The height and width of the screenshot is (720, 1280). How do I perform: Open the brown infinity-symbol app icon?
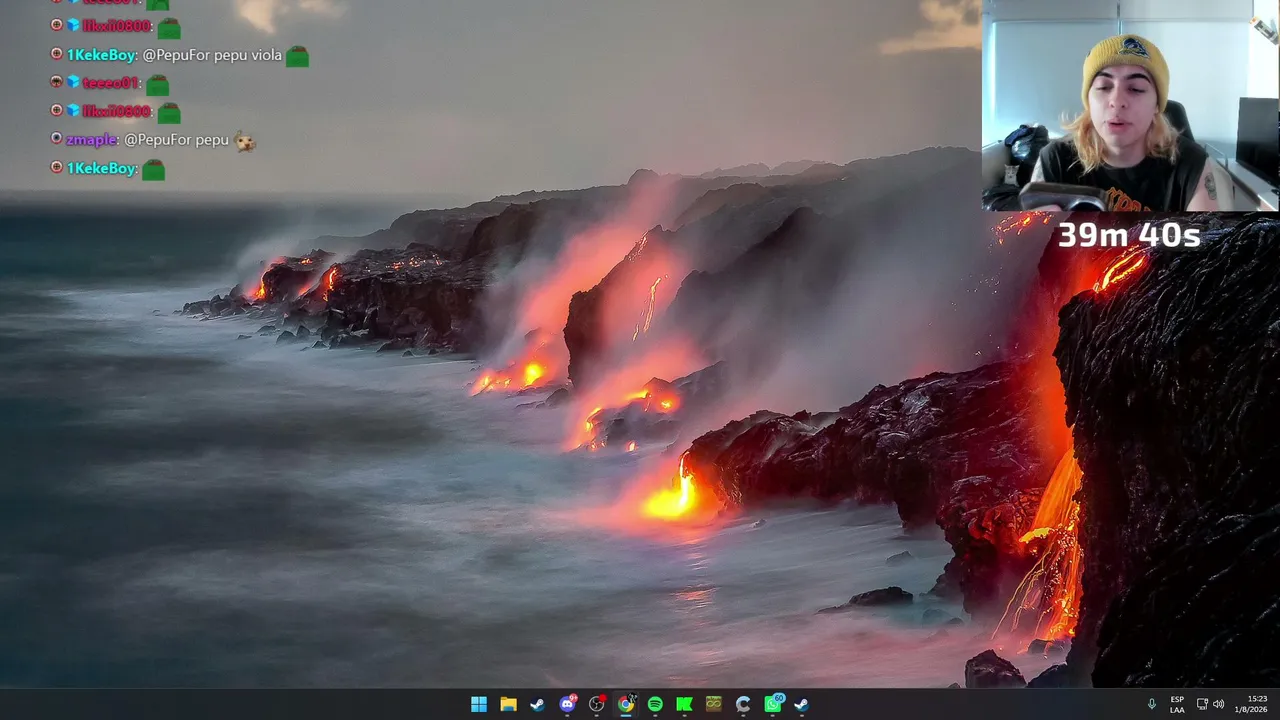(713, 704)
